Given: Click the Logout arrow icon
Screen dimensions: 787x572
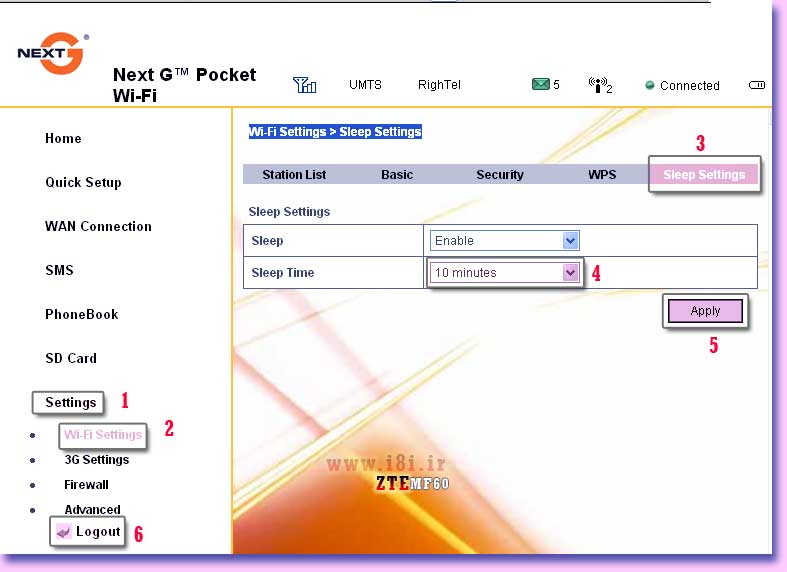Looking at the screenshot, I should click(x=63, y=531).
